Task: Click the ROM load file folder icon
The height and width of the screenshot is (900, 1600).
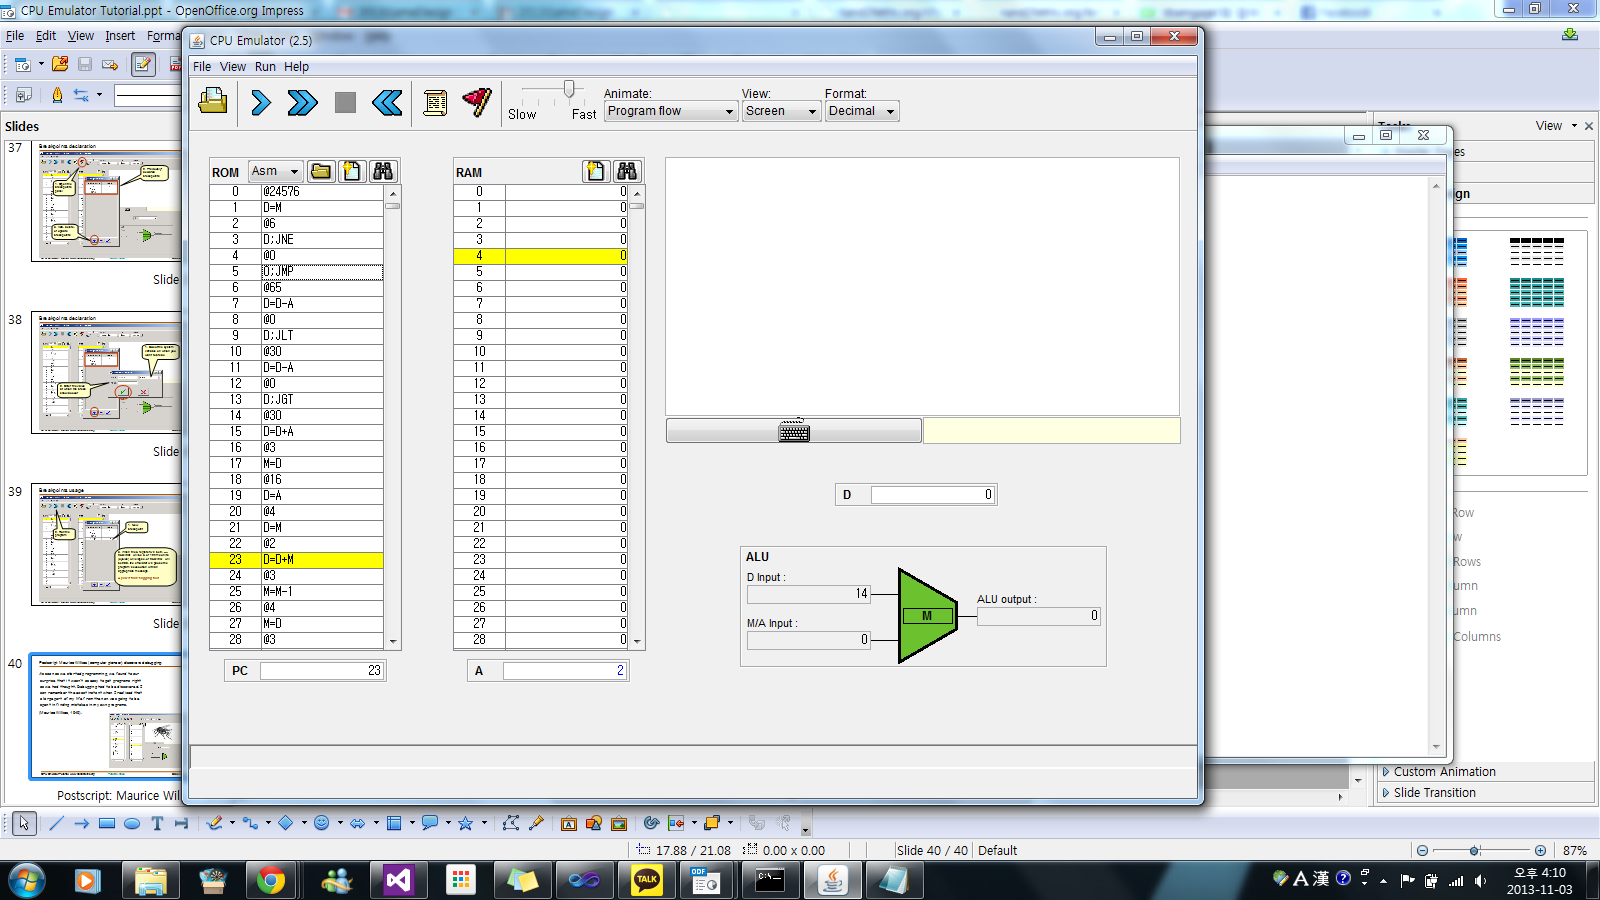Action: tap(321, 171)
